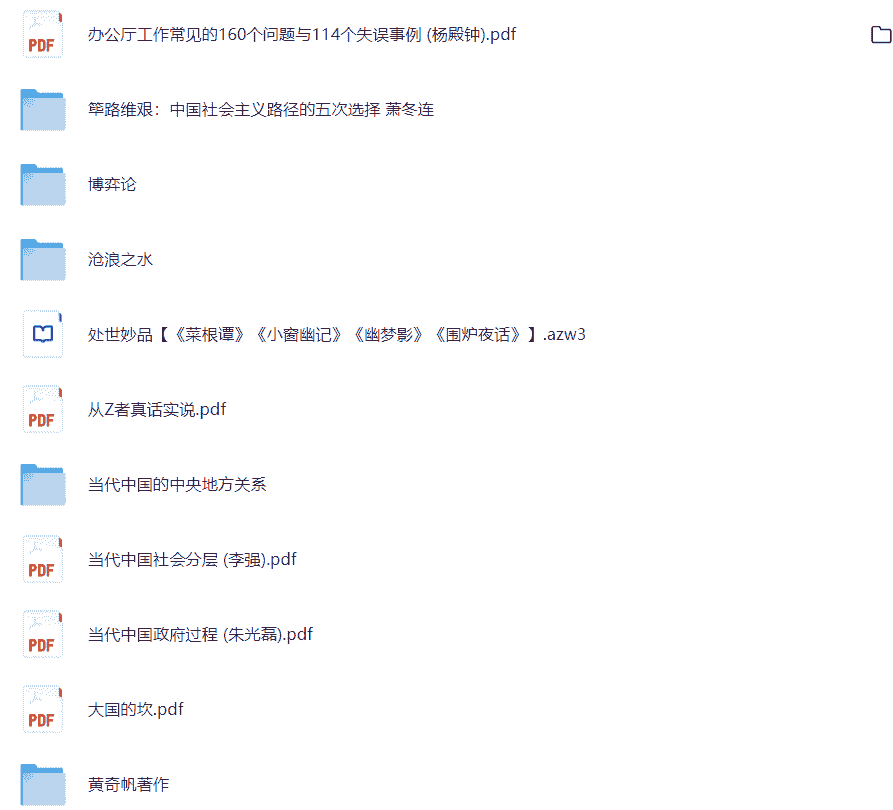
Task: Click the PDF icon for 当代中国政府过程
Action: tap(43, 634)
